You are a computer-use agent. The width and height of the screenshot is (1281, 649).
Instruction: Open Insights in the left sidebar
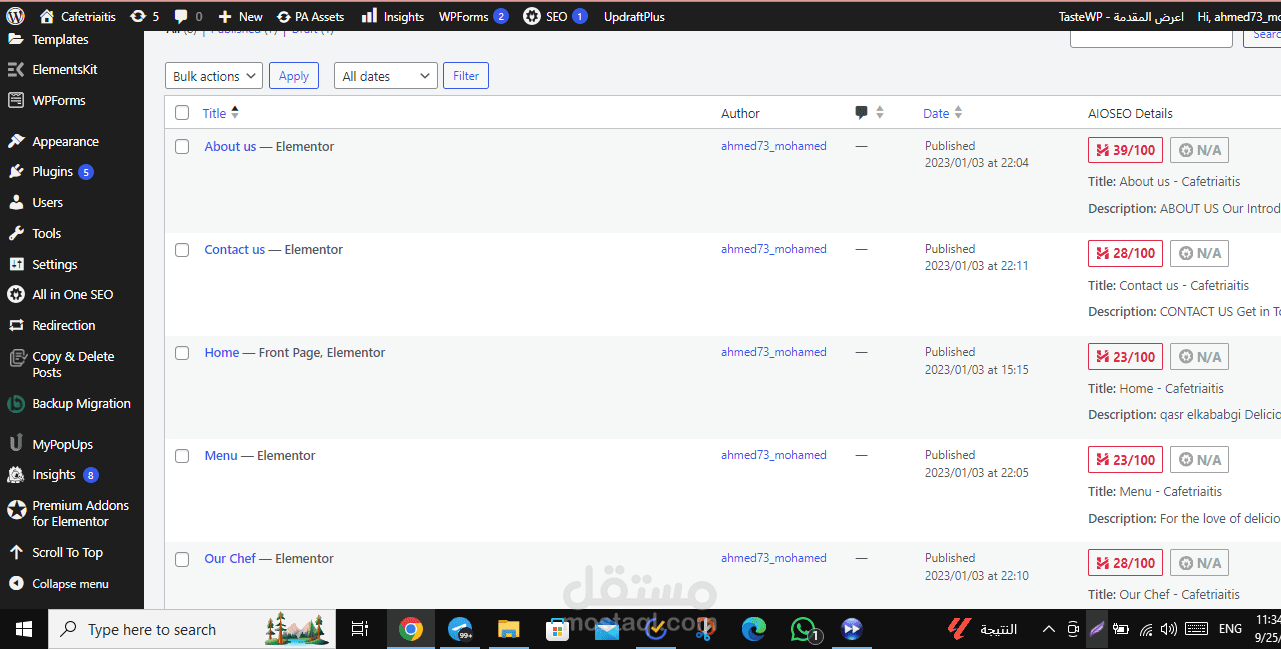(x=53, y=474)
